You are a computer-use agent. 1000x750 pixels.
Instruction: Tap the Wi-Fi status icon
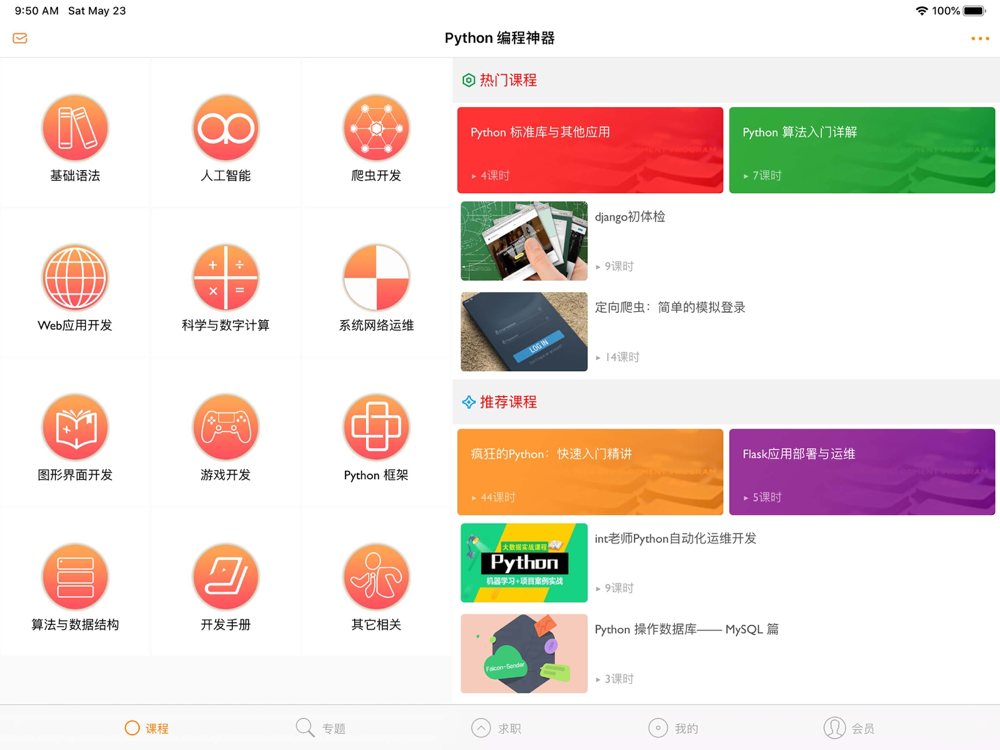tap(921, 11)
